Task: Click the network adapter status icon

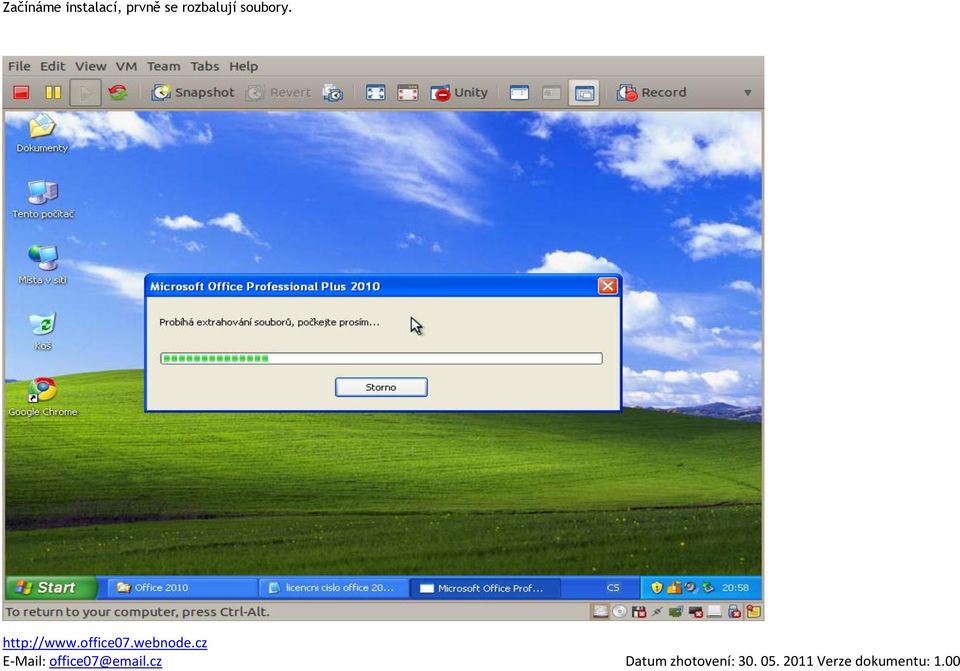Action: (x=658, y=612)
